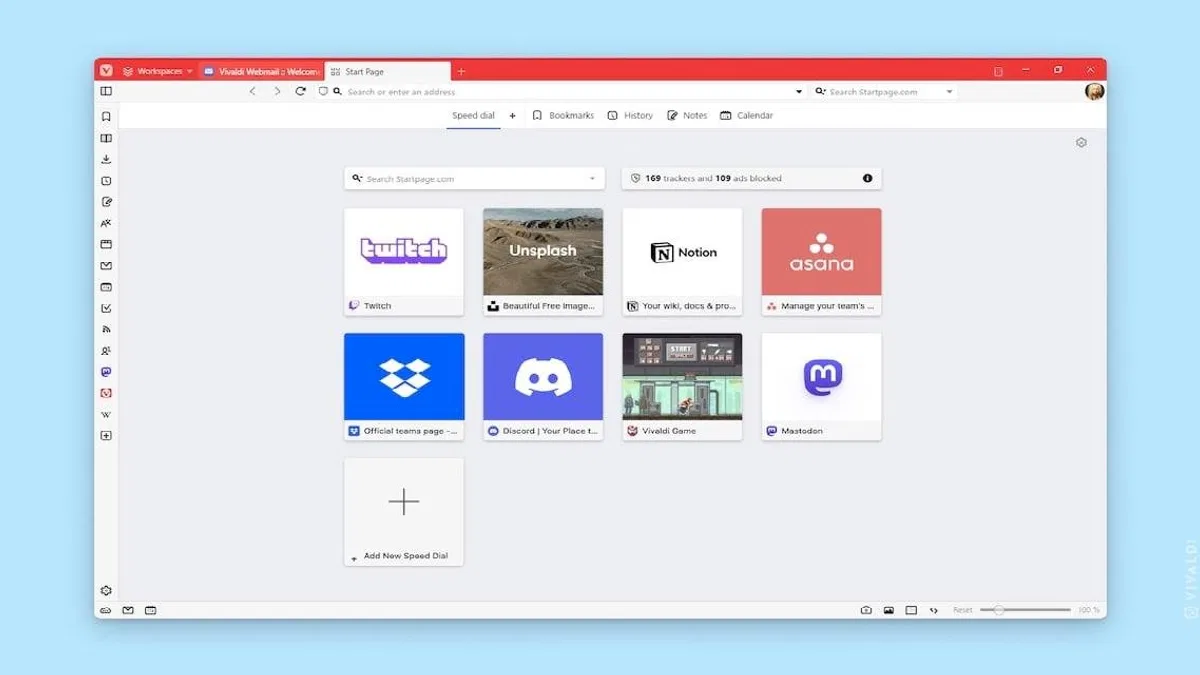Open the Reading List panel in the sidebar
Image resolution: width=1200 pixels, height=675 pixels.
[x=106, y=138]
